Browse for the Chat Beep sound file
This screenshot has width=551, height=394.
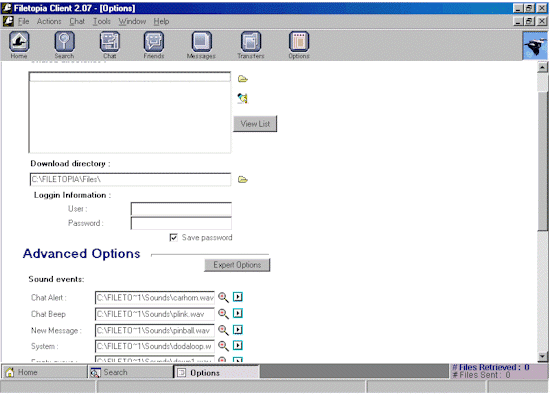pyautogui.click(x=223, y=313)
